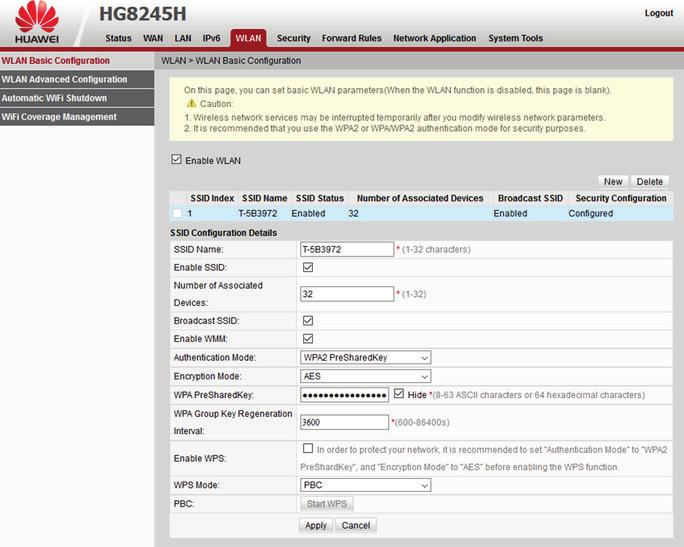Open Automatic WiFi Shutdown in sidebar
Screen dimensions: 684x547
(x=77, y=98)
